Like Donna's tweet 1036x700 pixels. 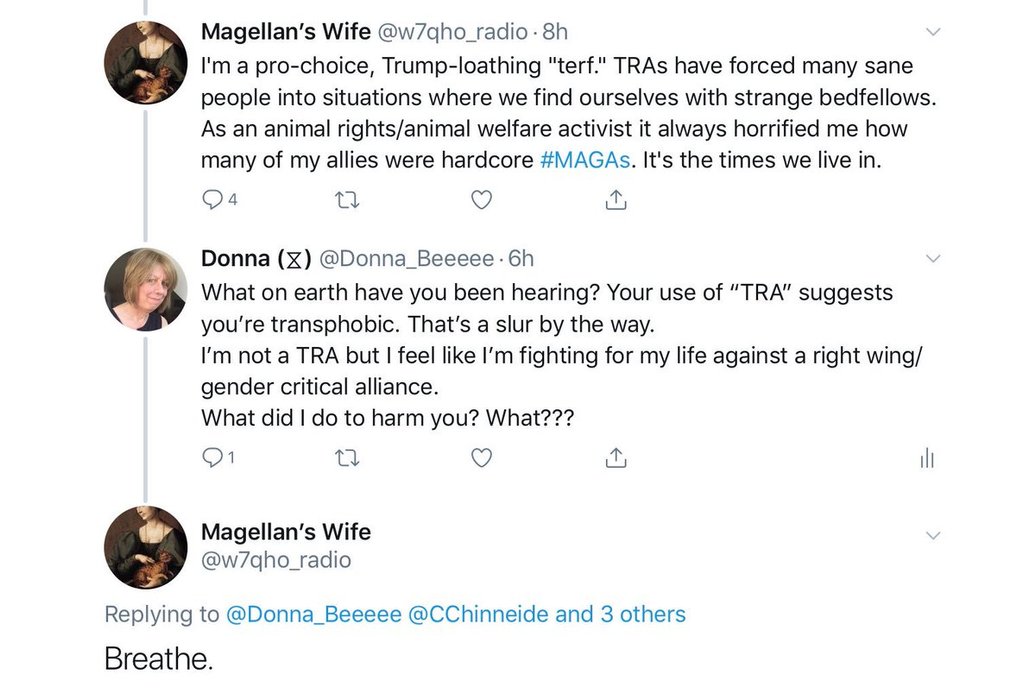pyautogui.click(x=482, y=458)
